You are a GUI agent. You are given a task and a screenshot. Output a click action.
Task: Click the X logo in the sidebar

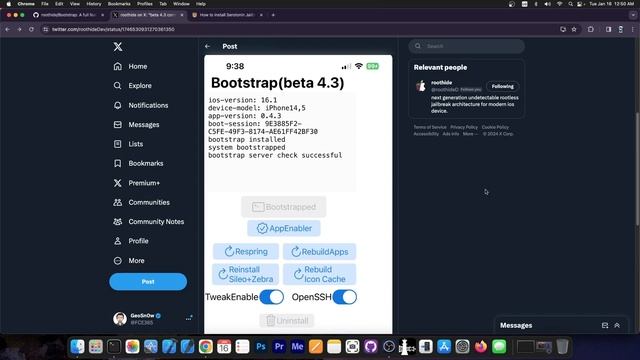pyautogui.click(x=118, y=47)
